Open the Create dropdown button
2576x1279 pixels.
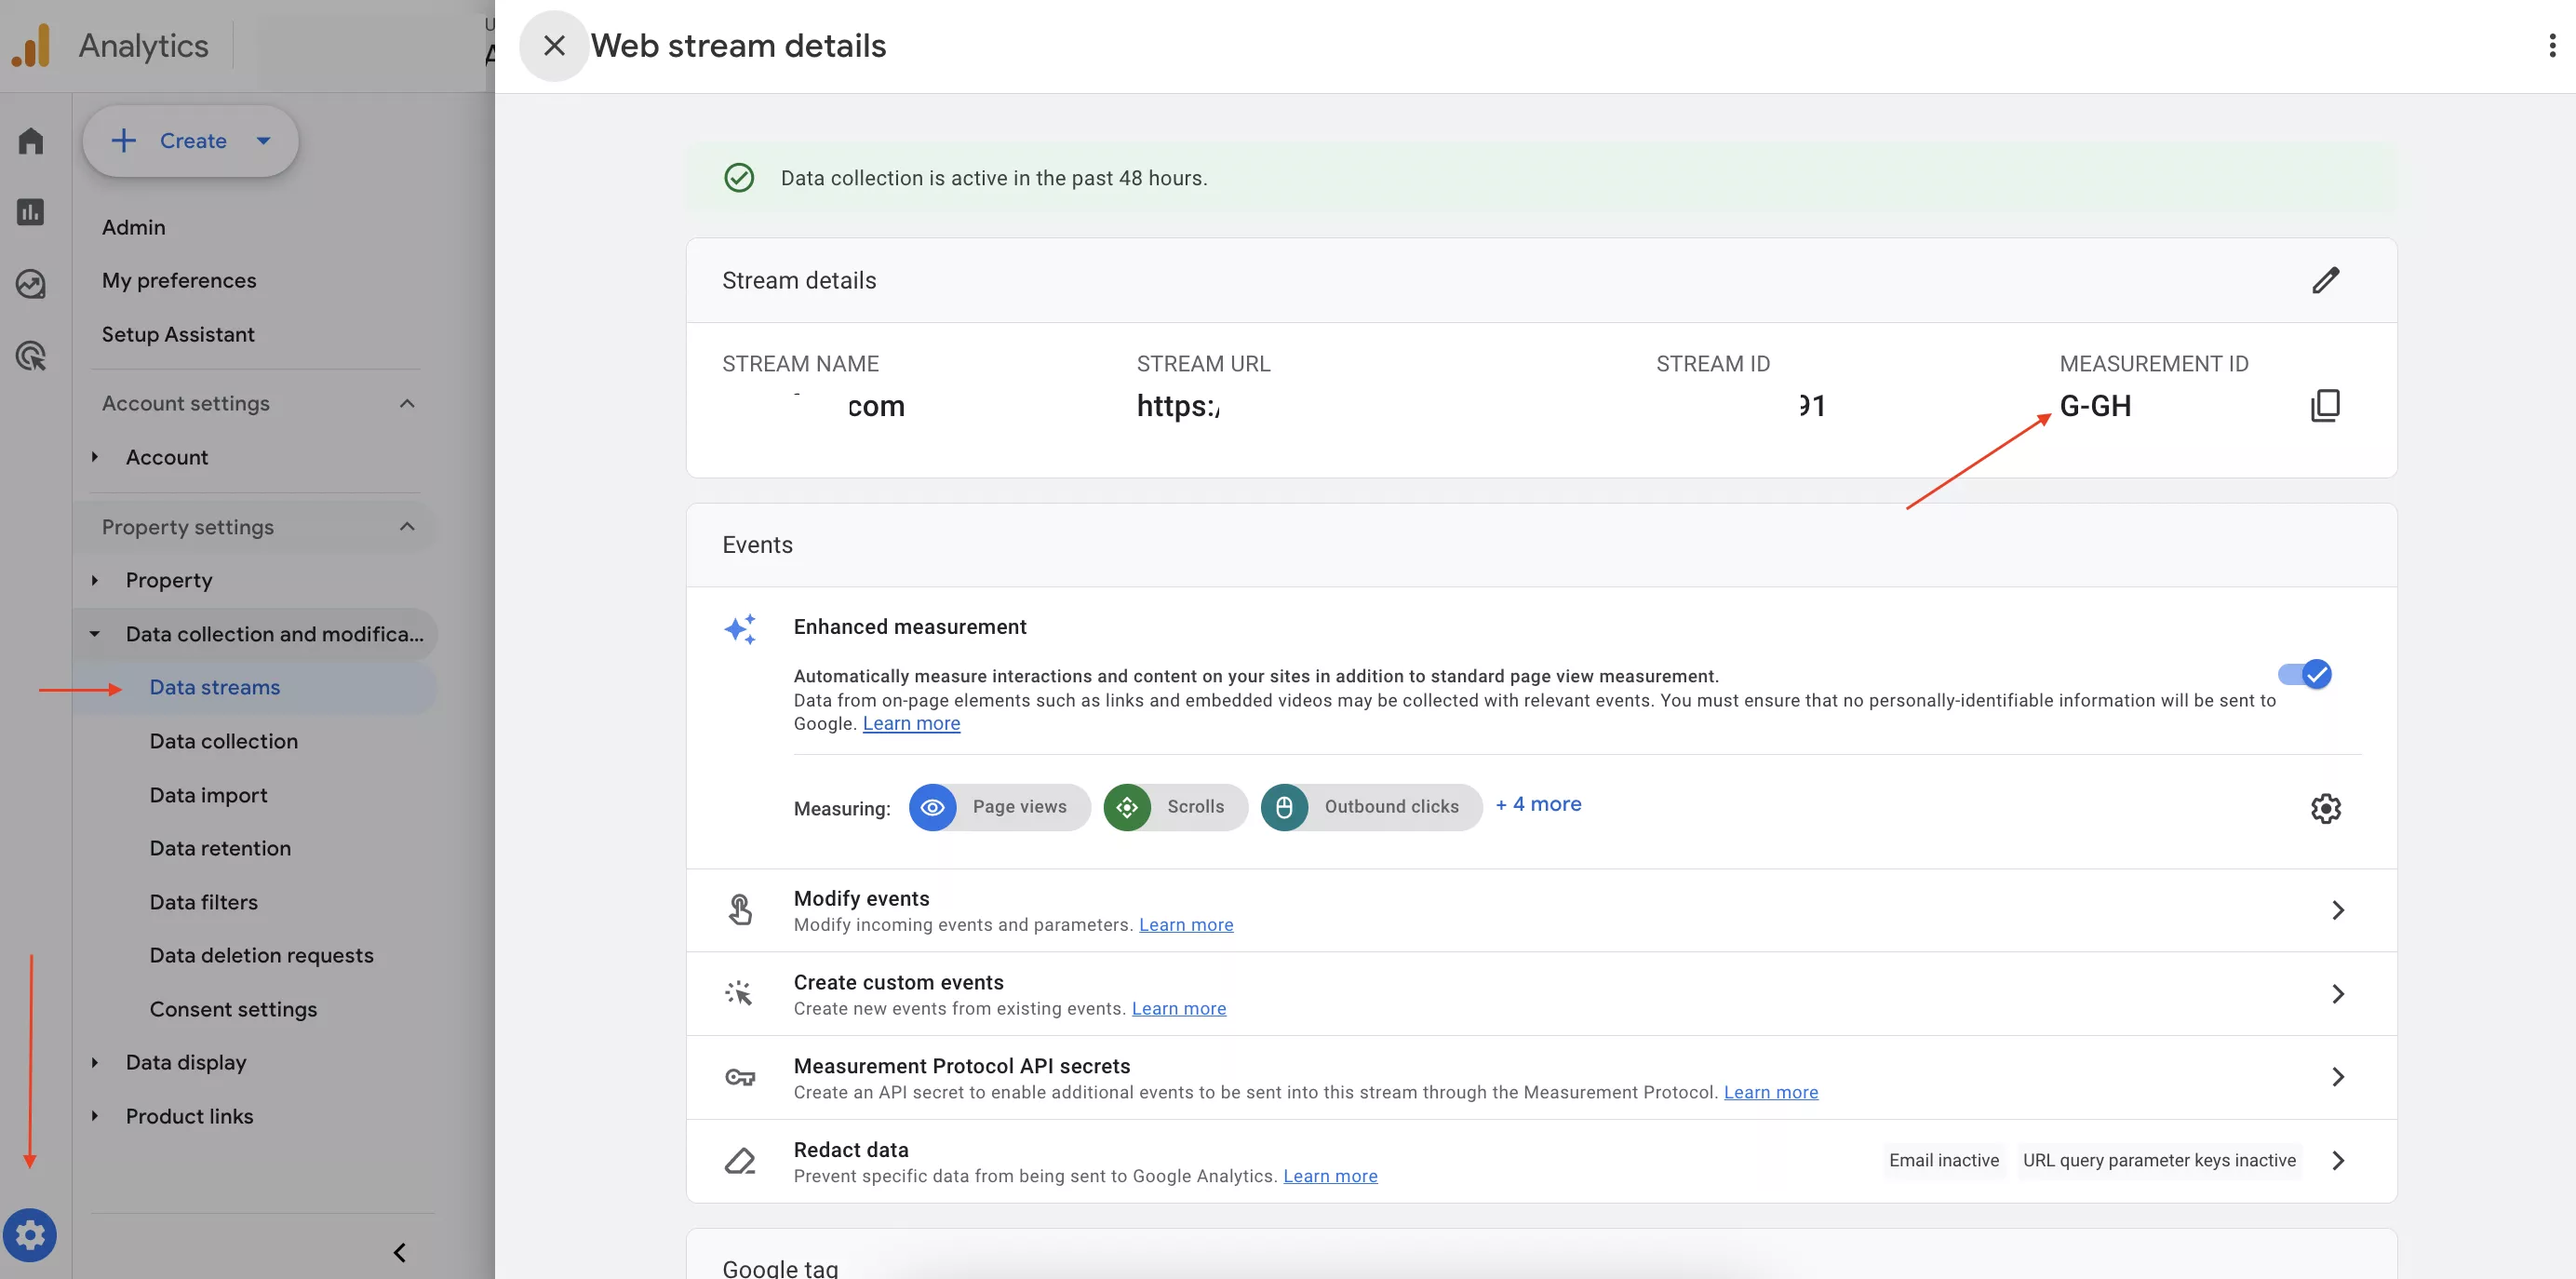coord(190,141)
